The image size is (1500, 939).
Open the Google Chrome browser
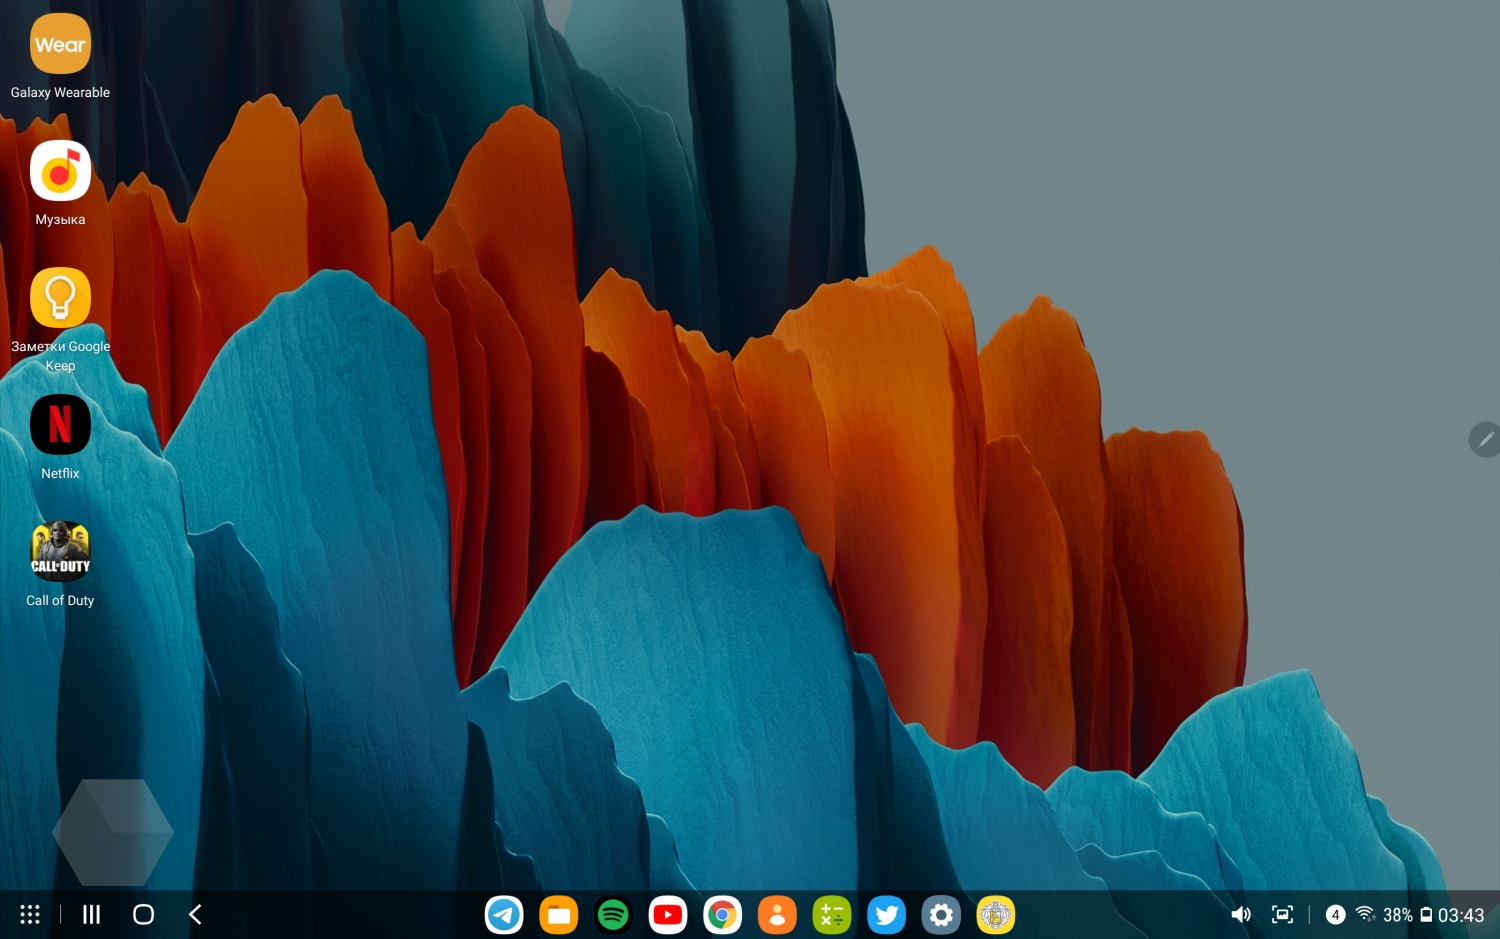coord(722,915)
